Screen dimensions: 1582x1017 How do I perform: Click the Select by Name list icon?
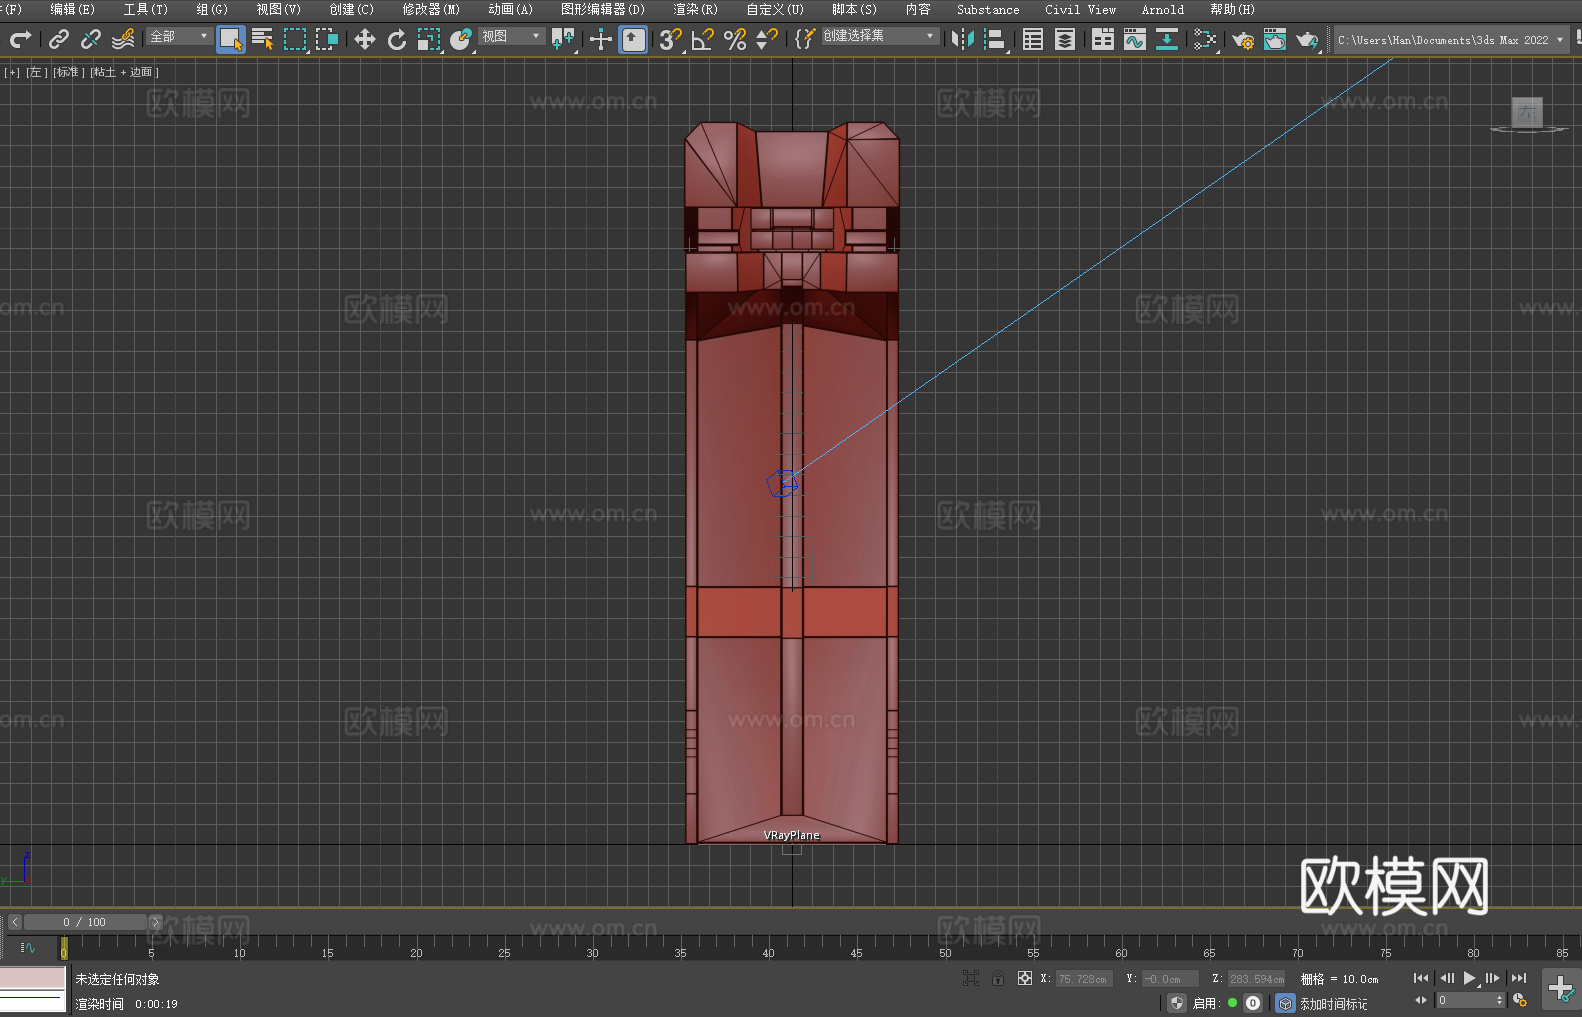click(x=263, y=39)
